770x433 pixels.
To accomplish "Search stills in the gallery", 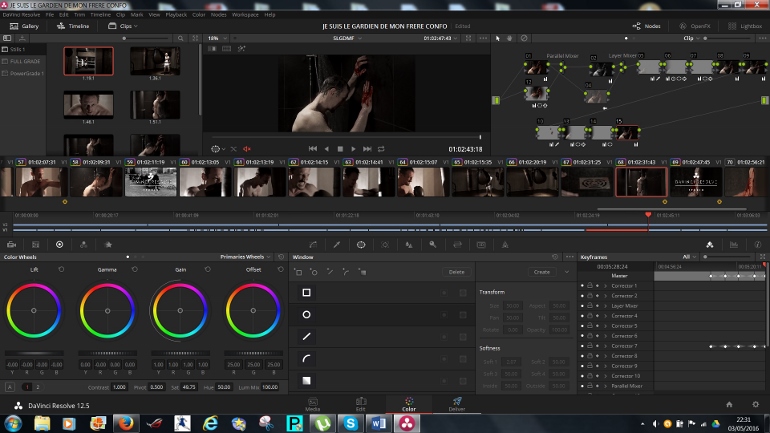I will (181, 38).
